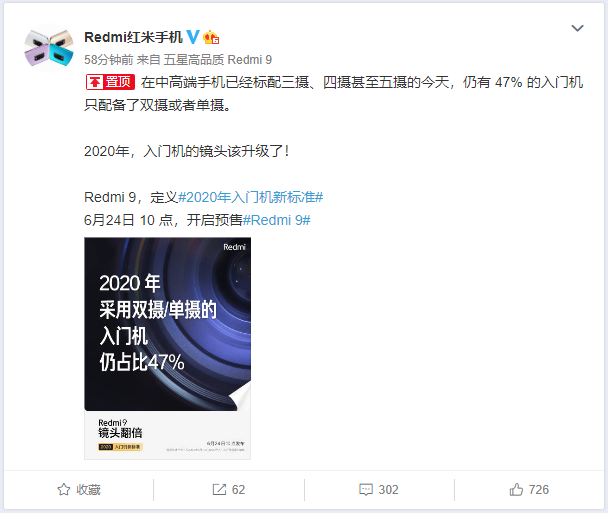The height and width of the screenshot is (513, 608).
Task: Click the repost count 62
Action: tap(238, 489)
